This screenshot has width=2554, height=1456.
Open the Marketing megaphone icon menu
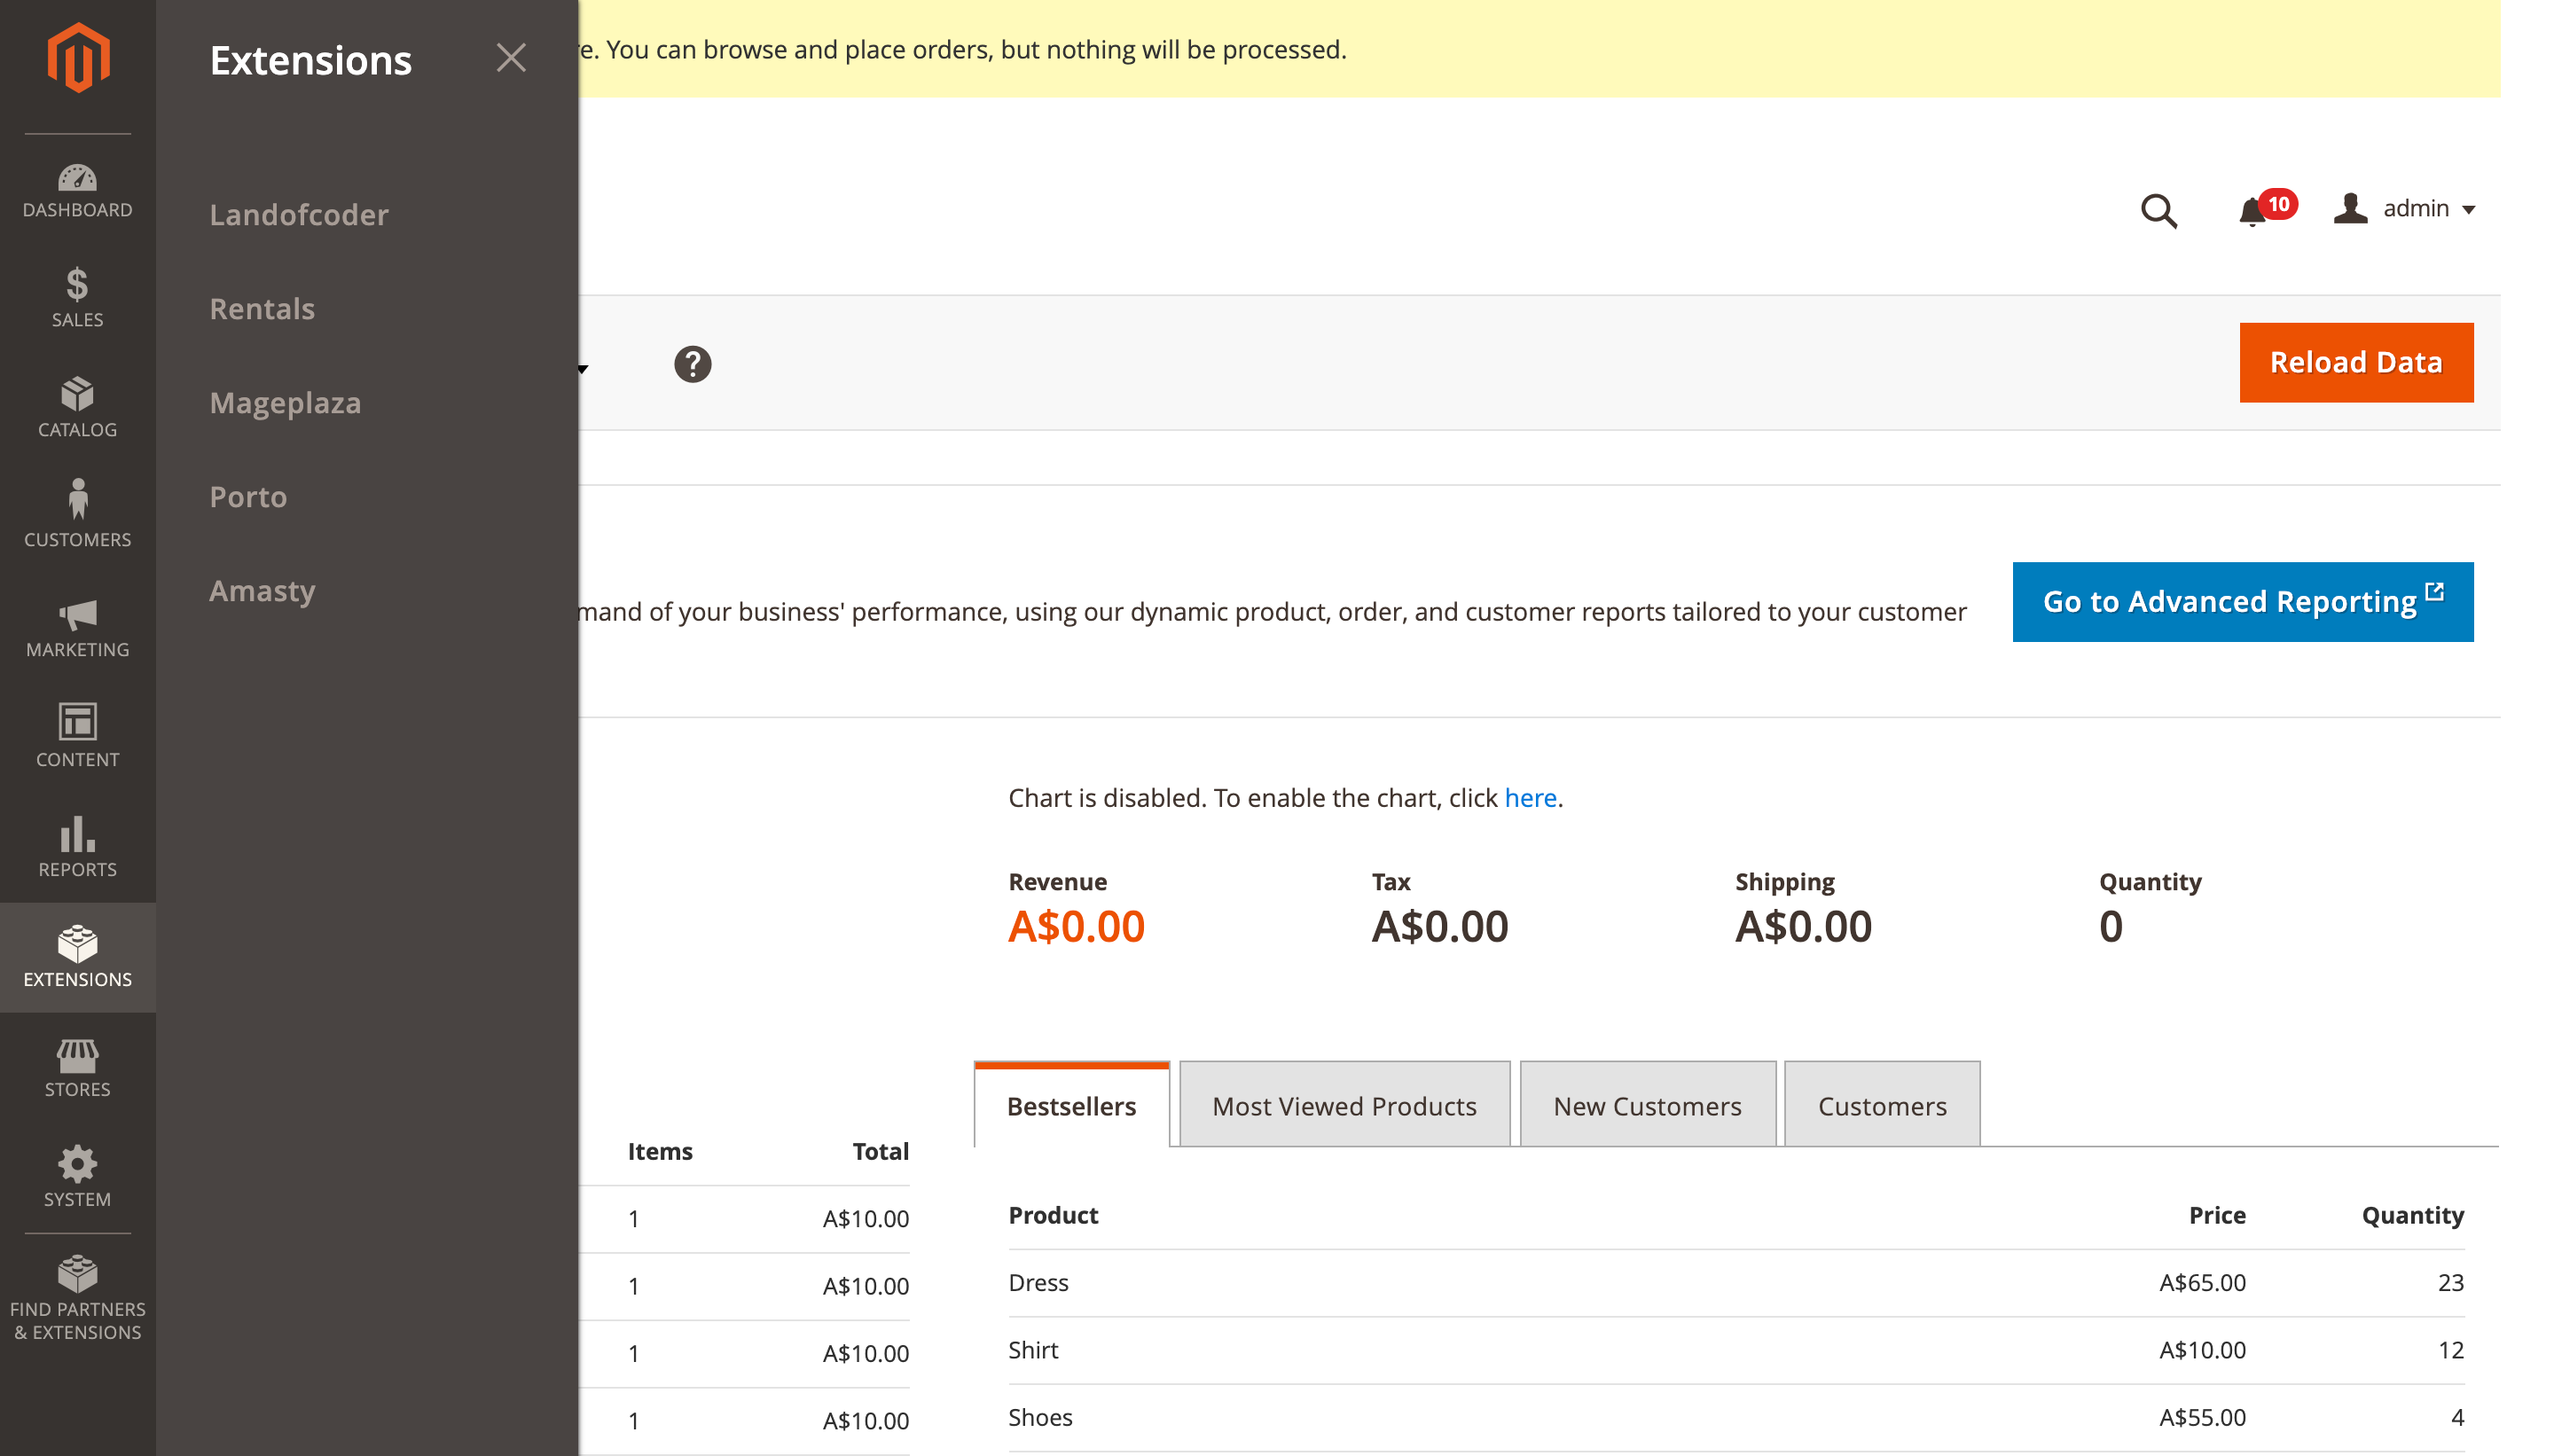pyautogui.click(x=77, y=628)
